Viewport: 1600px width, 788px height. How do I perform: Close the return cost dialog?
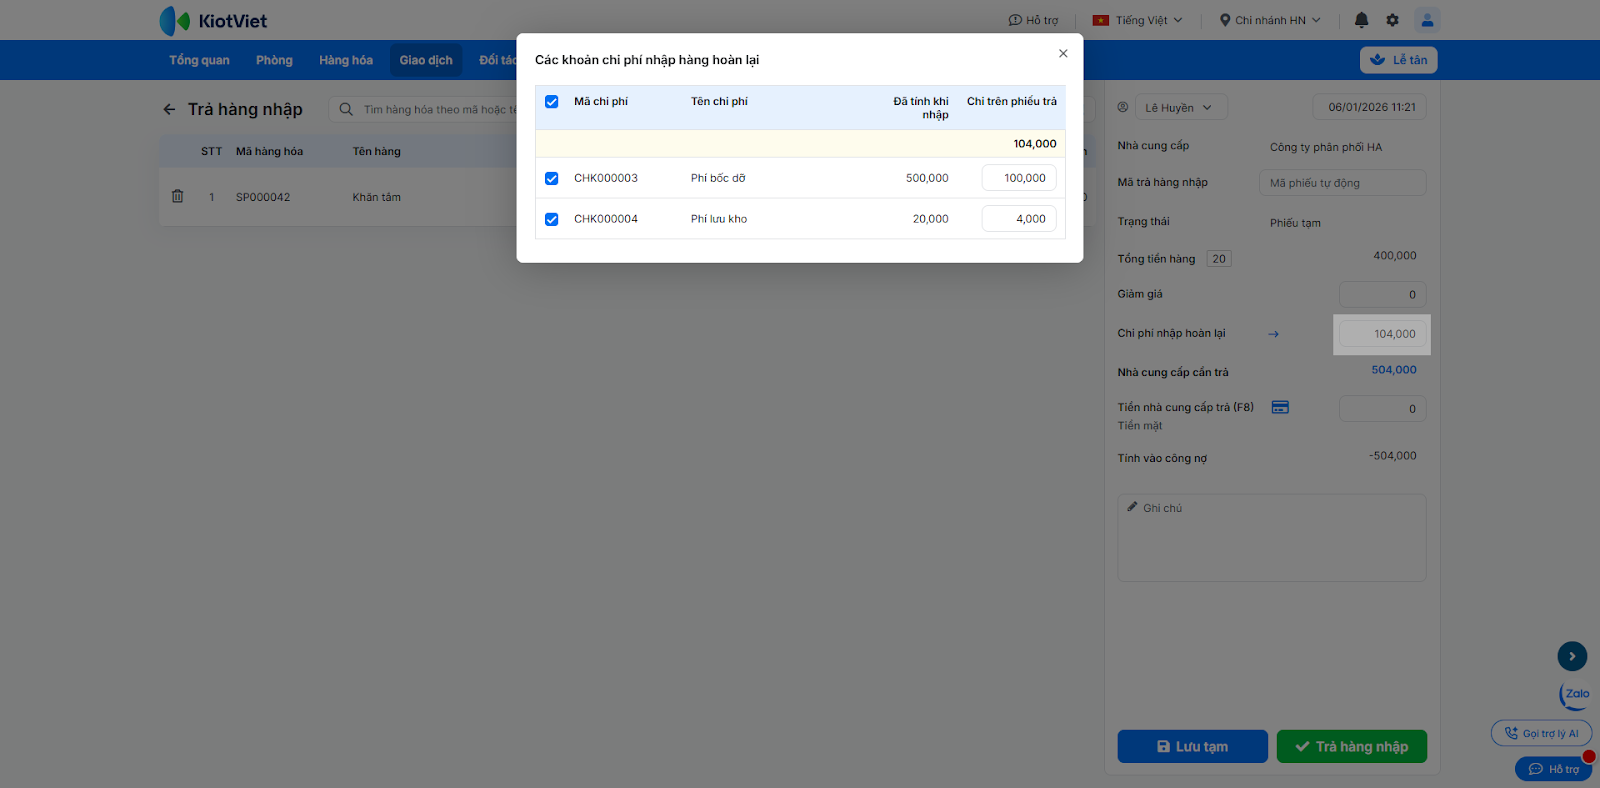point(1063,54)
